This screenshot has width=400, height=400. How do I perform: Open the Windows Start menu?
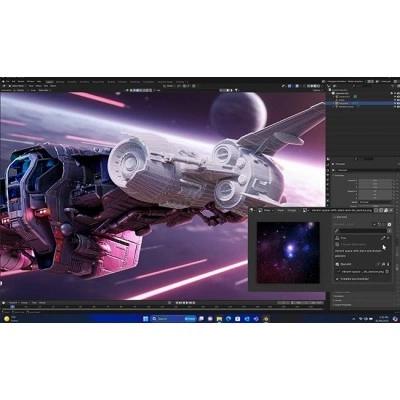pyautogui.click(x=146, y=319)
